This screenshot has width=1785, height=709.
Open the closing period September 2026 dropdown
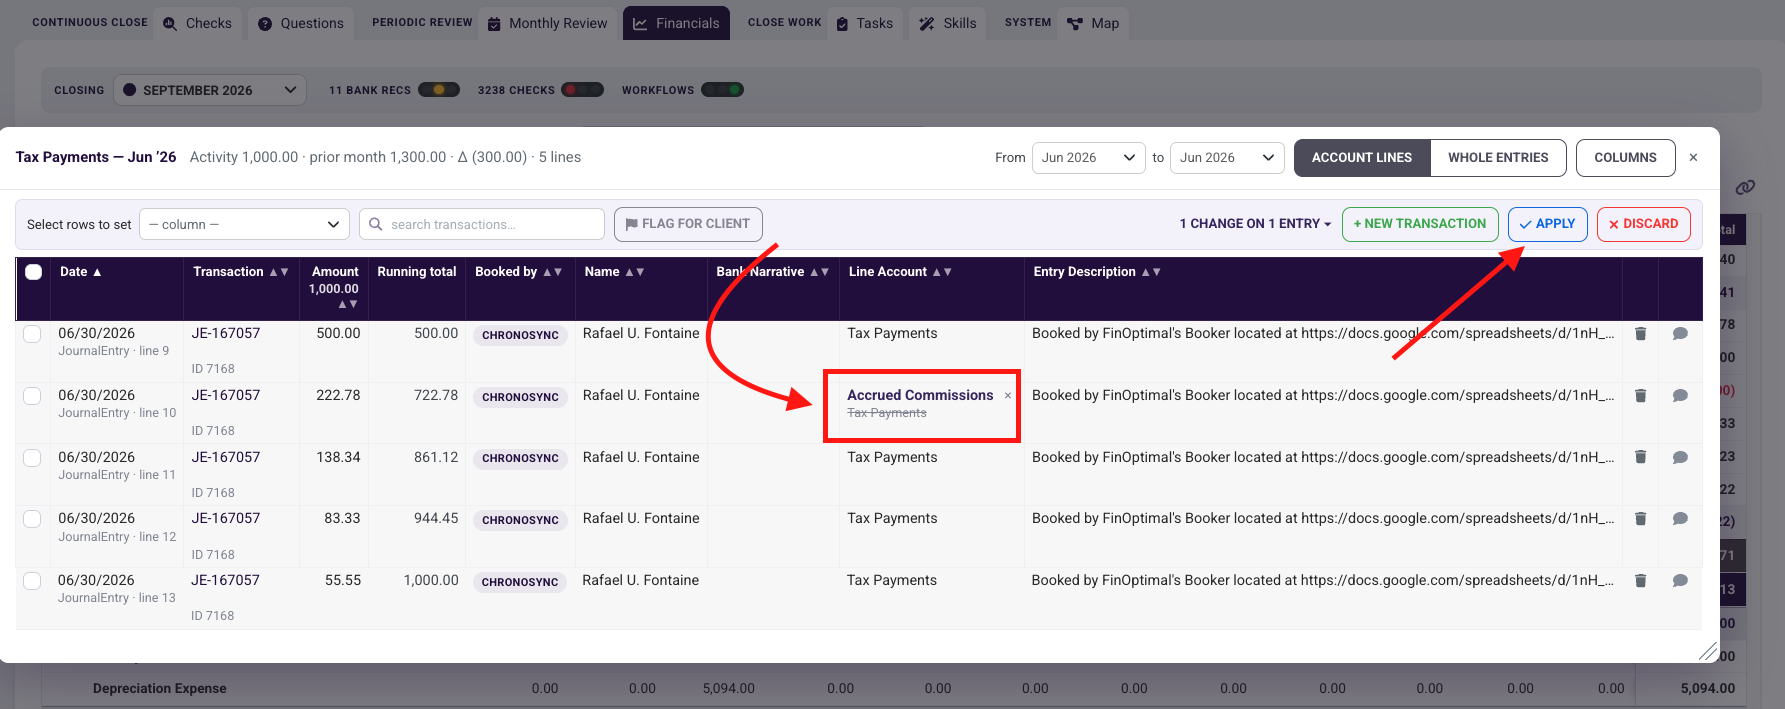pos(210,90)
